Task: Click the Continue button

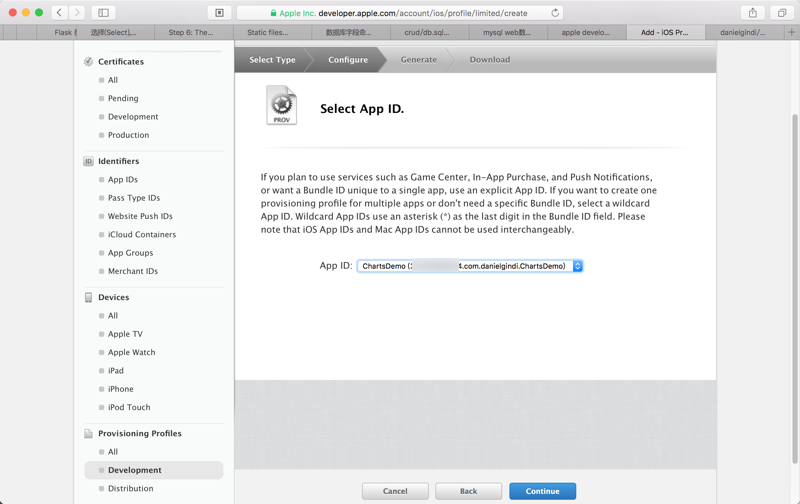Action: coord(542,491)
